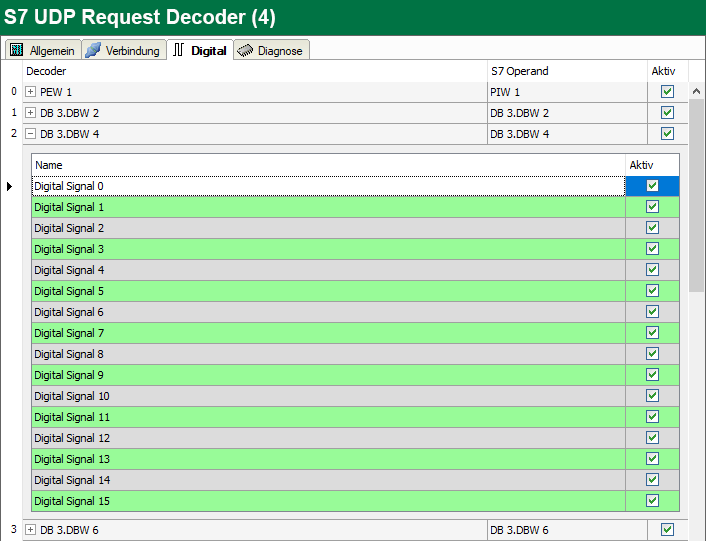Click the row selector arrow for Digital Signal 0
The image size is (706, 541).
click(x=9, y=186)
